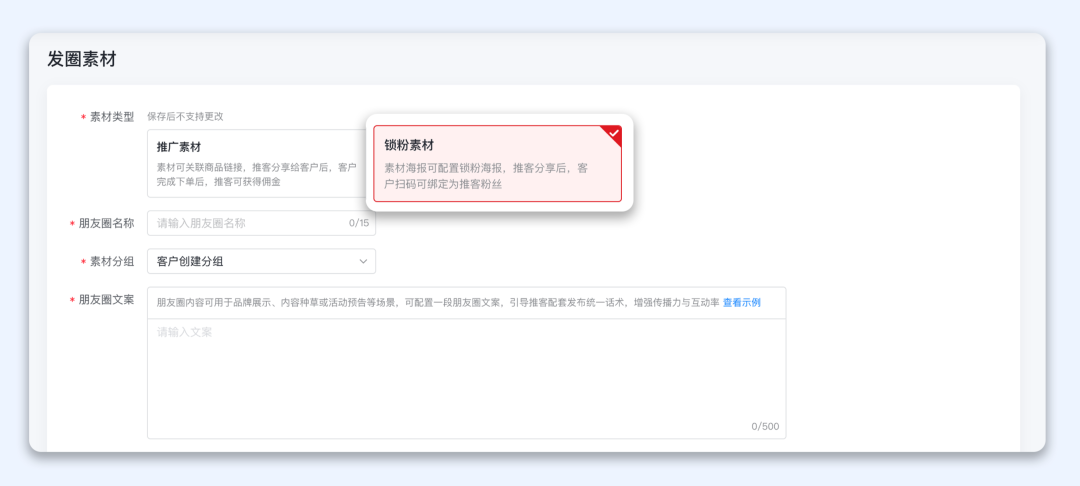Click the 朋友圈文案 field label
This screenshot has height=486, width=1080.
coord(105,300)
